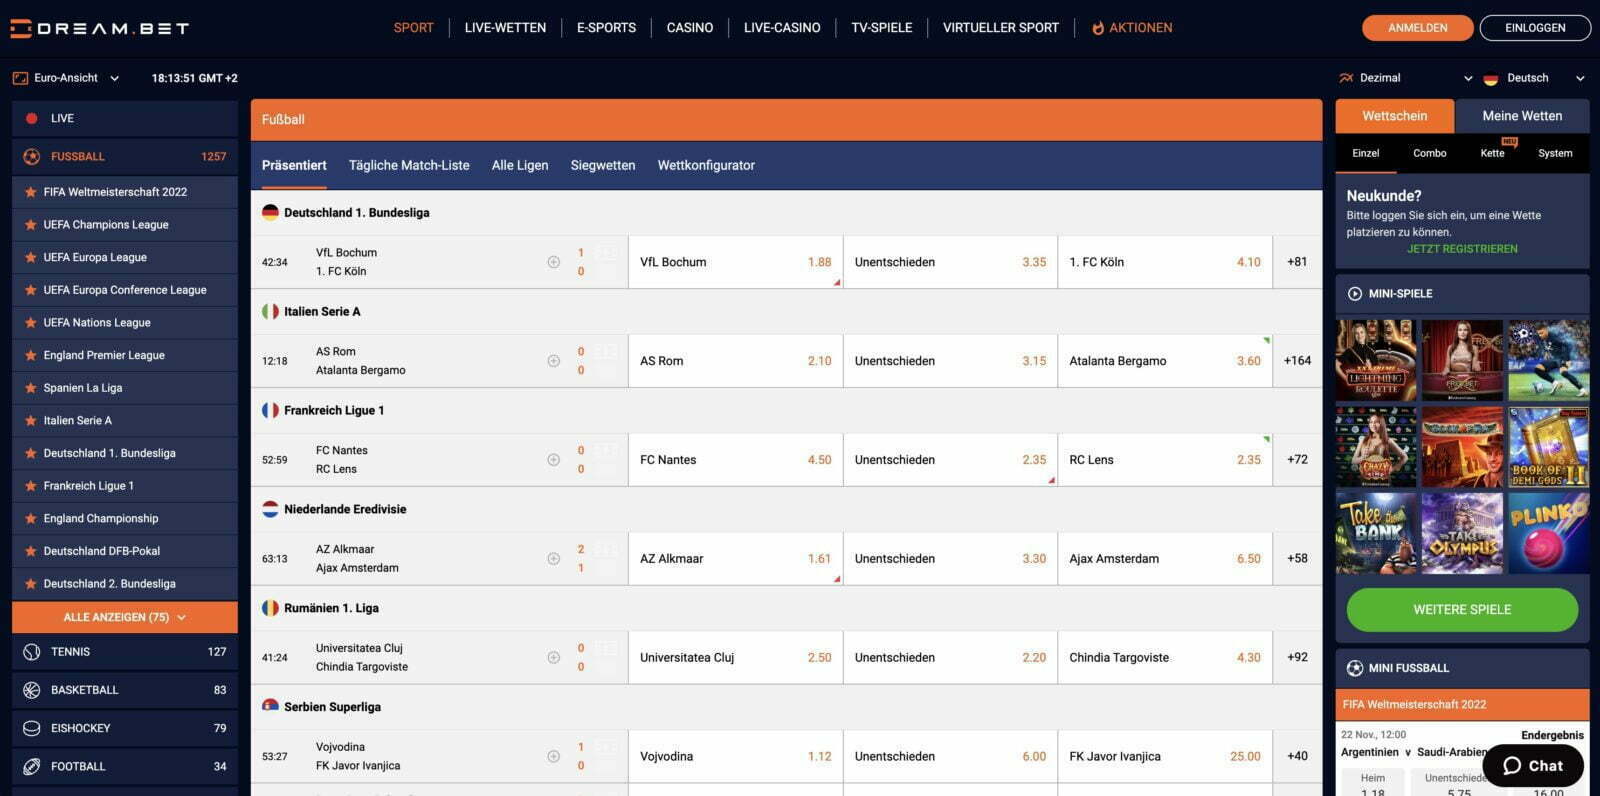Open the Euro-Ansicht view dropdown
This screenshot has width=1600, height=796.
tap(66, 78)
